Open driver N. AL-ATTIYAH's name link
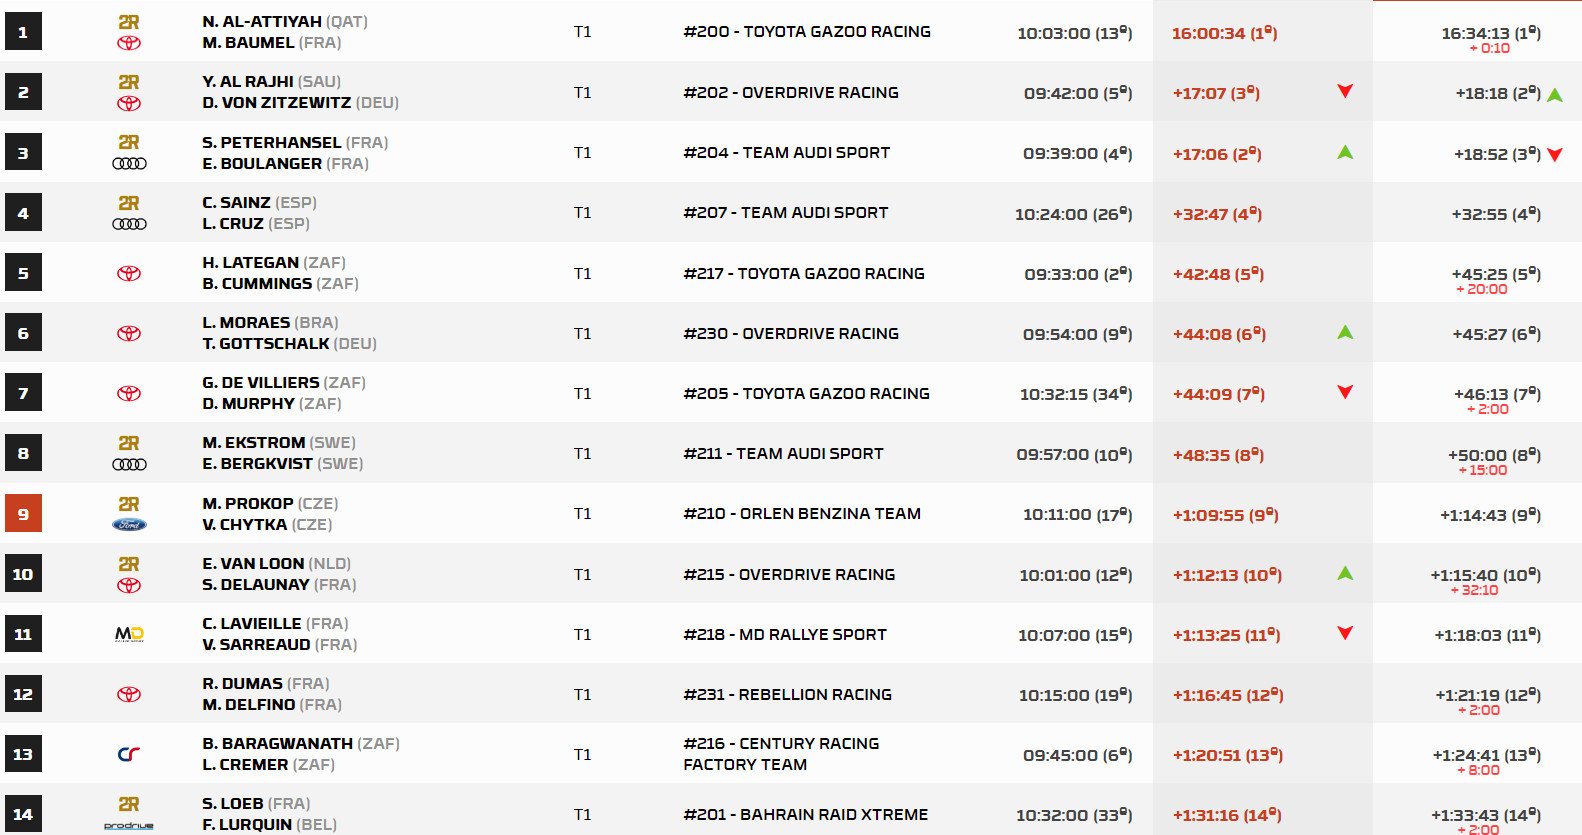 coord(262,22)
